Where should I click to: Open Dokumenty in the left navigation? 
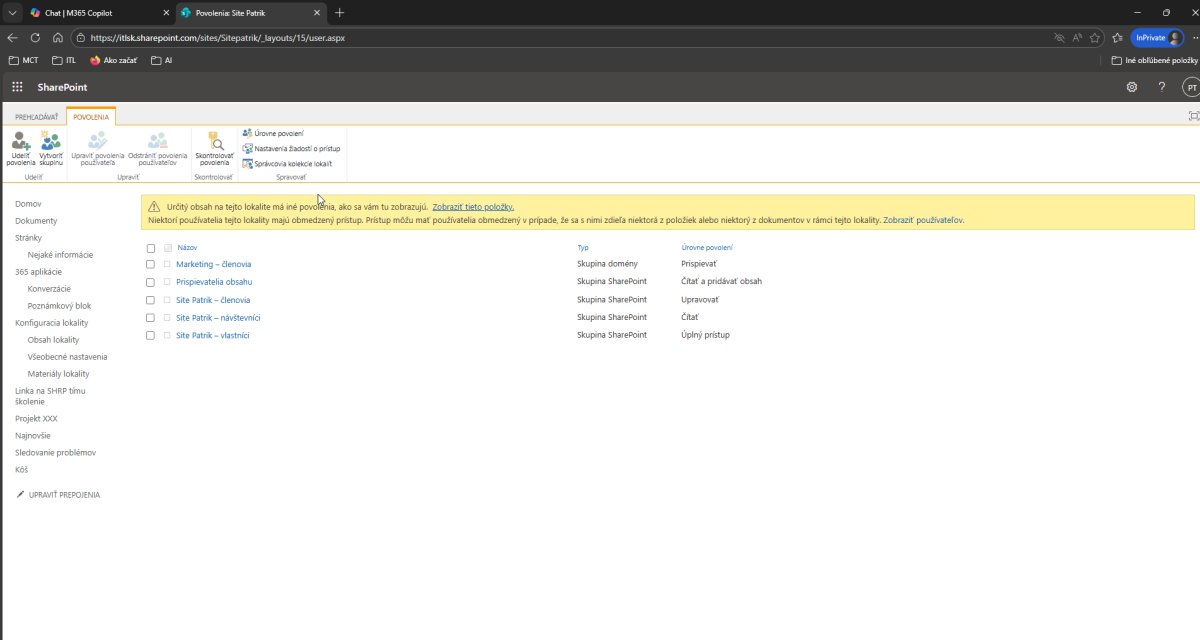[x=36, y=221]
